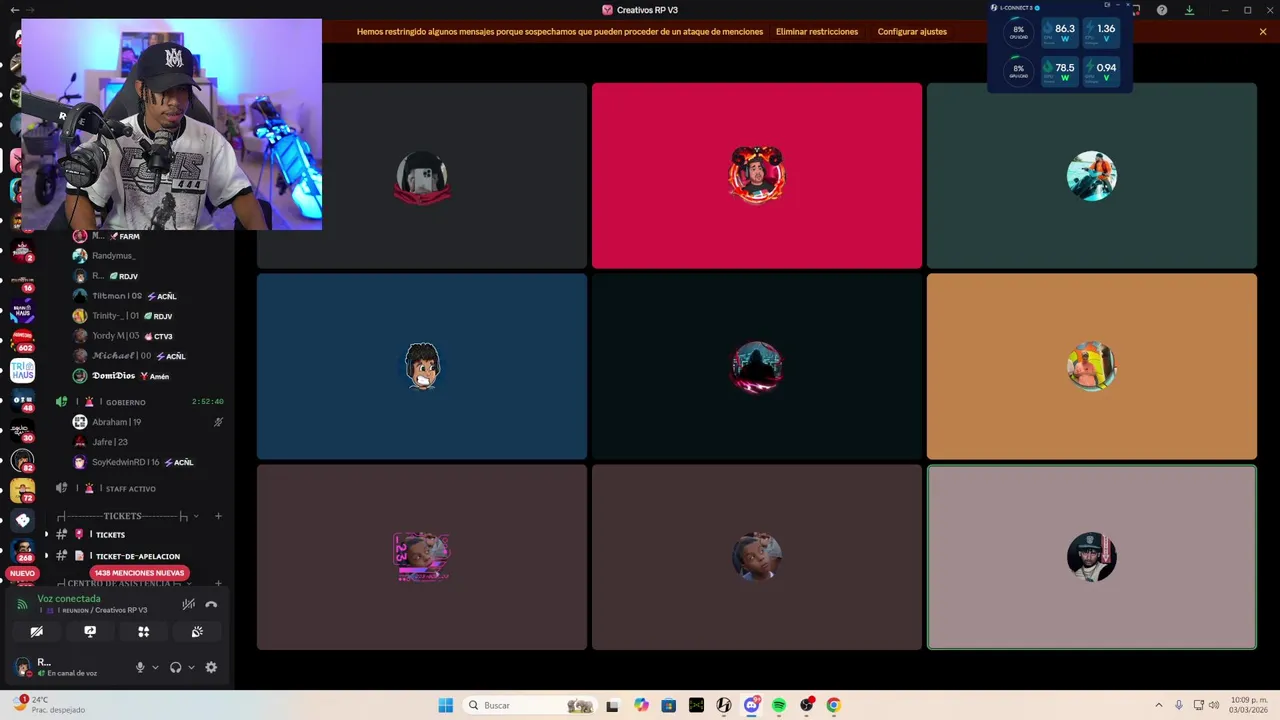The image size is (1280, 720).
Task: Click Configurar ajustes link
Action: tap(912, 32)
